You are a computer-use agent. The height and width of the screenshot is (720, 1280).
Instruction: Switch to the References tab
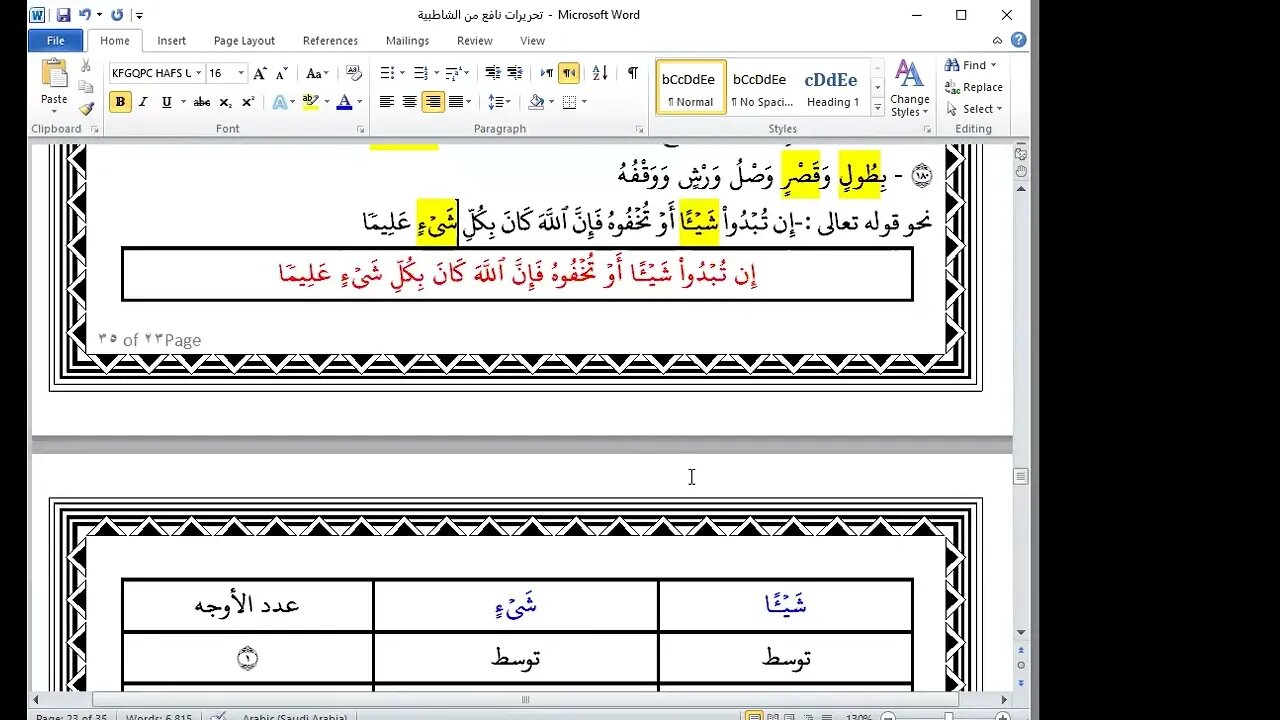pos(330,41)
